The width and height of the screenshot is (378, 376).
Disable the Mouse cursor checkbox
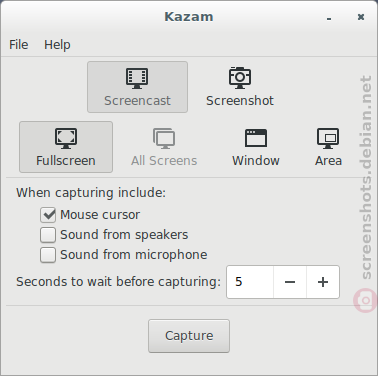tap(48, 215)
